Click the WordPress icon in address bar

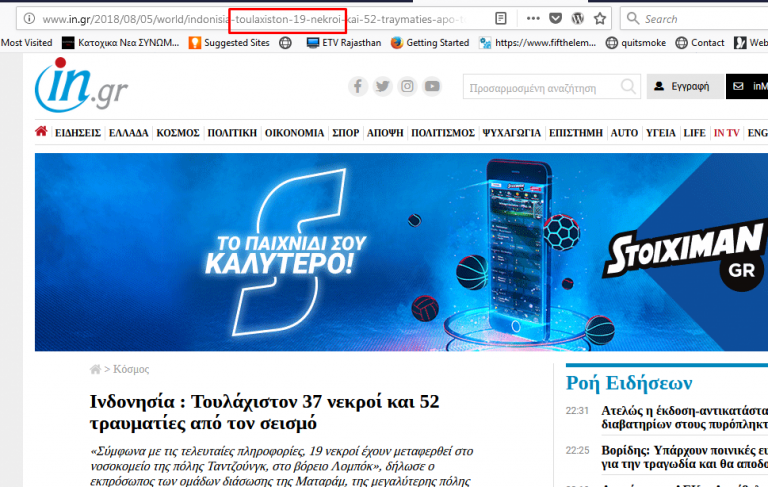pyautogui.click(x=577, y=19)
